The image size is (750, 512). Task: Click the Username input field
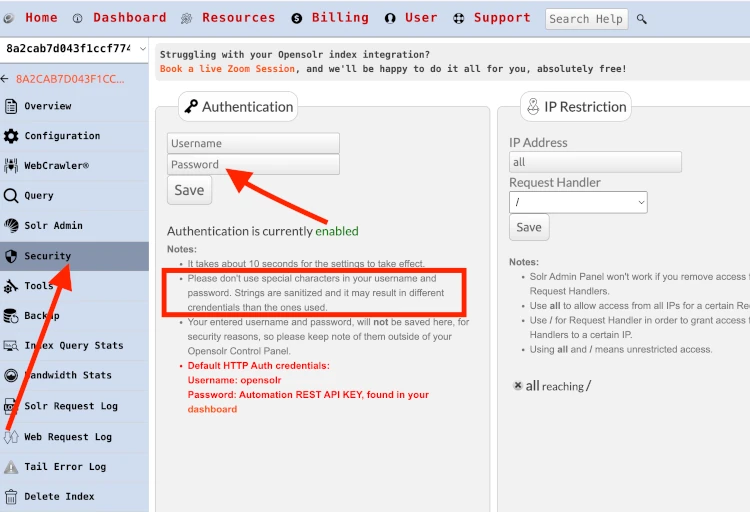pyautogui.click(x=253, y=143)
